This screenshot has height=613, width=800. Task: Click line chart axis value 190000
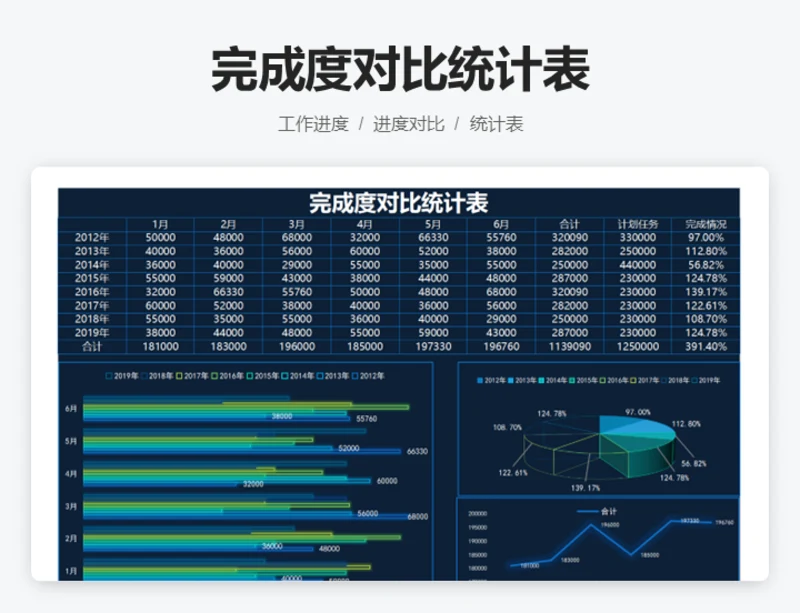point(478,541)
